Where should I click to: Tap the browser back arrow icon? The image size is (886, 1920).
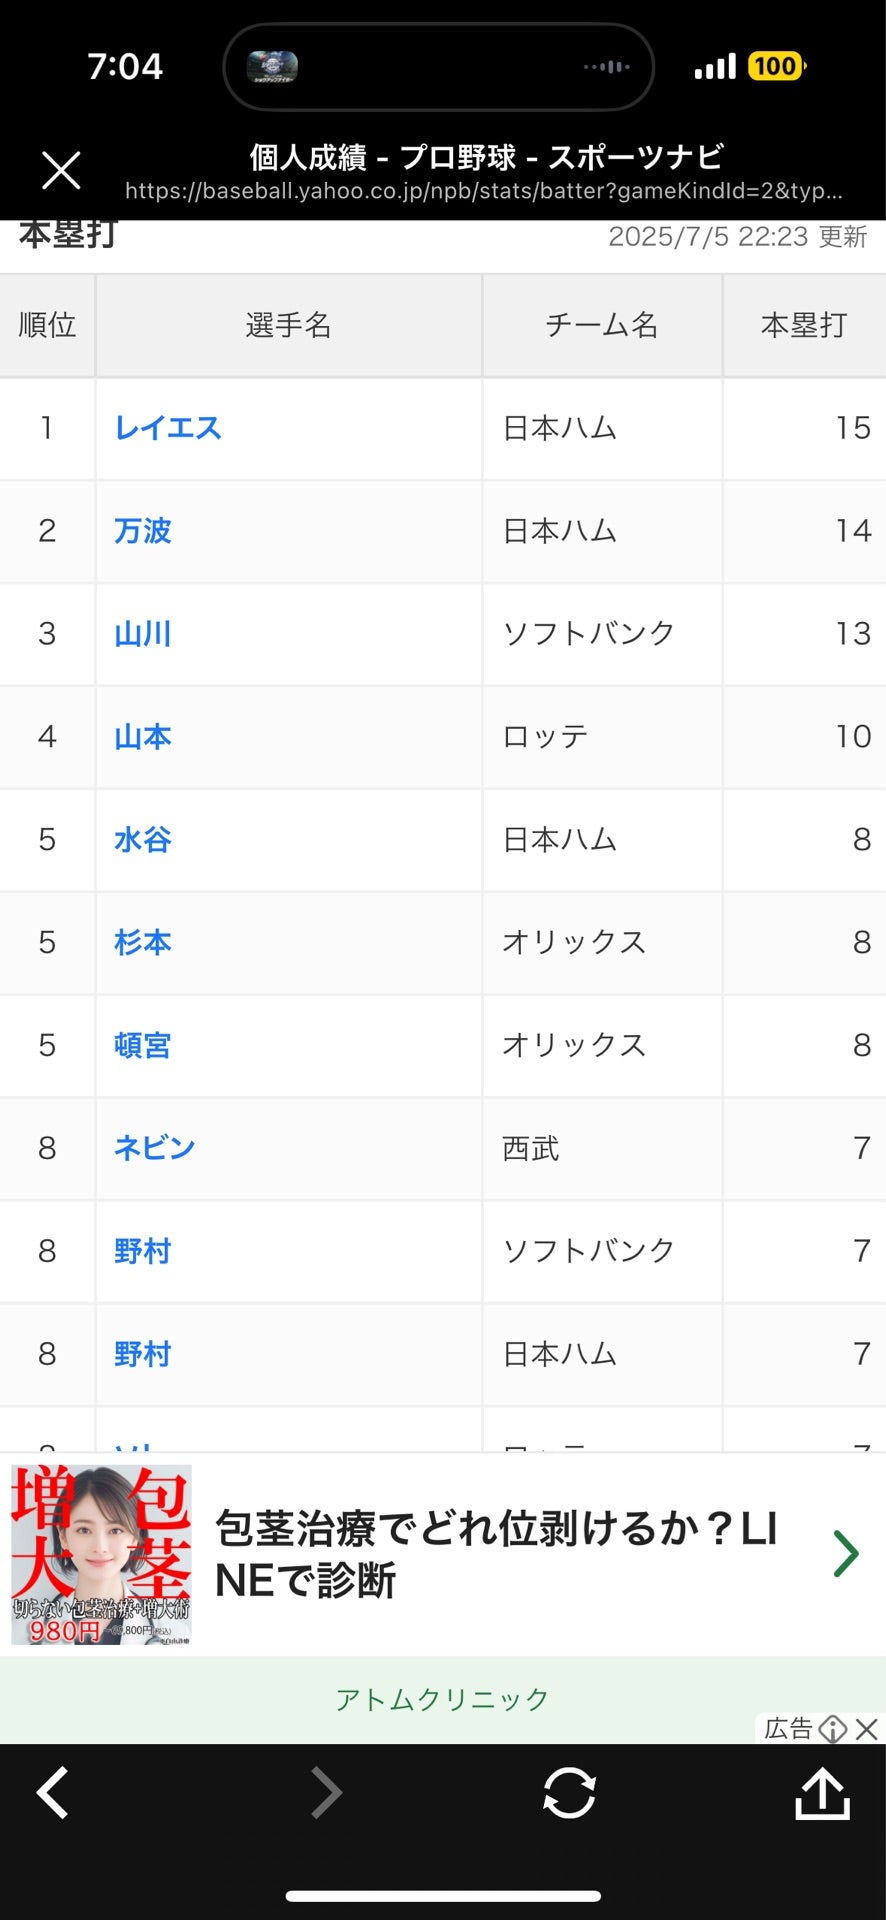click(53, 1793)
